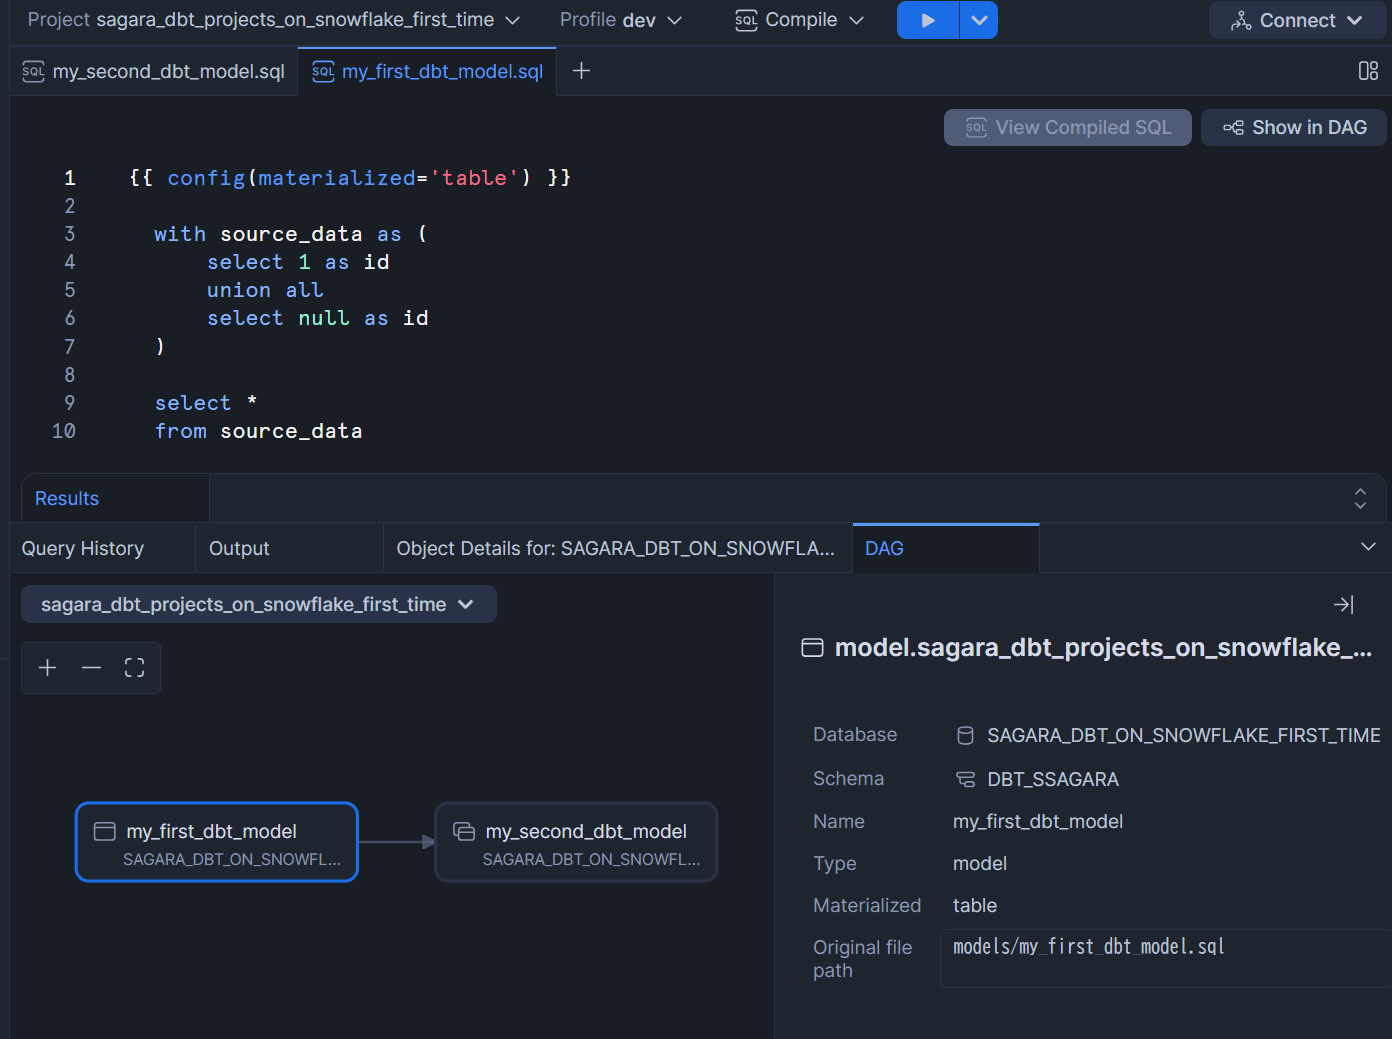This screenshot has width=1392, height=1039.
Task: Open the more tabs chevron
Action: 1368,547
